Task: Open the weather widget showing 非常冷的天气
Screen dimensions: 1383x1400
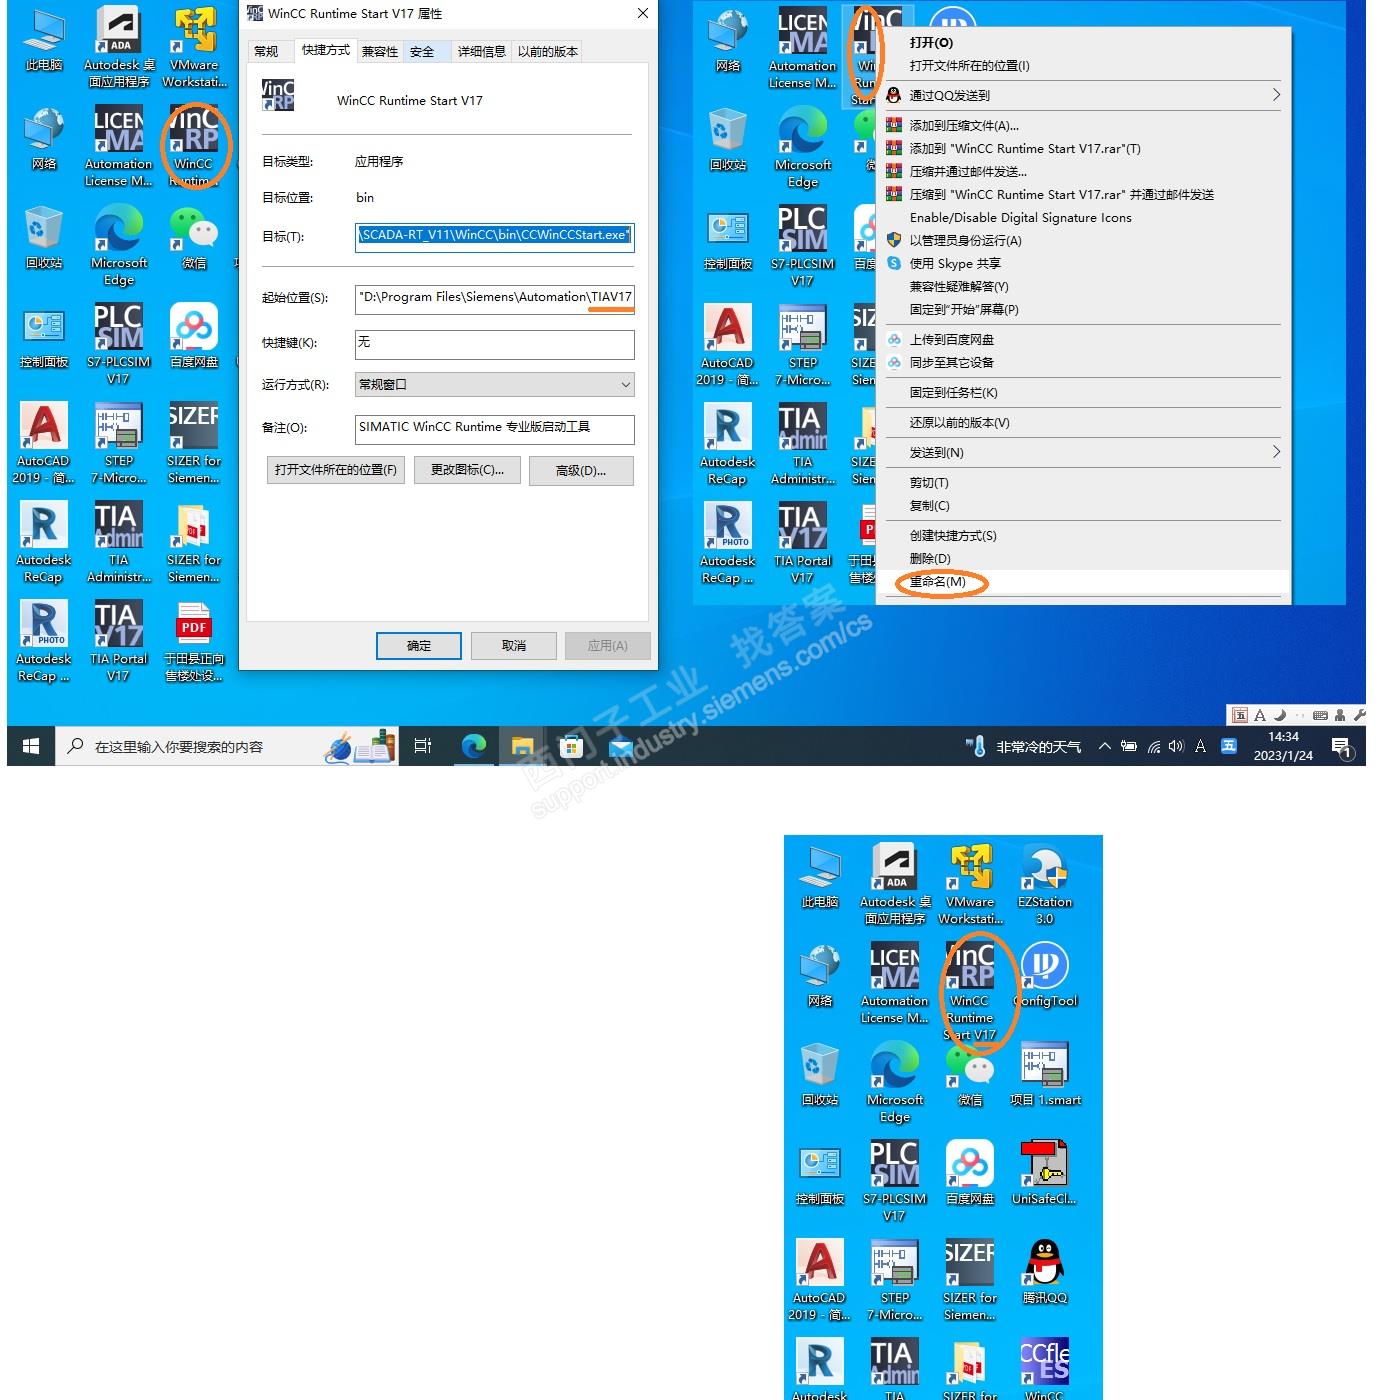Action: 1024,746
